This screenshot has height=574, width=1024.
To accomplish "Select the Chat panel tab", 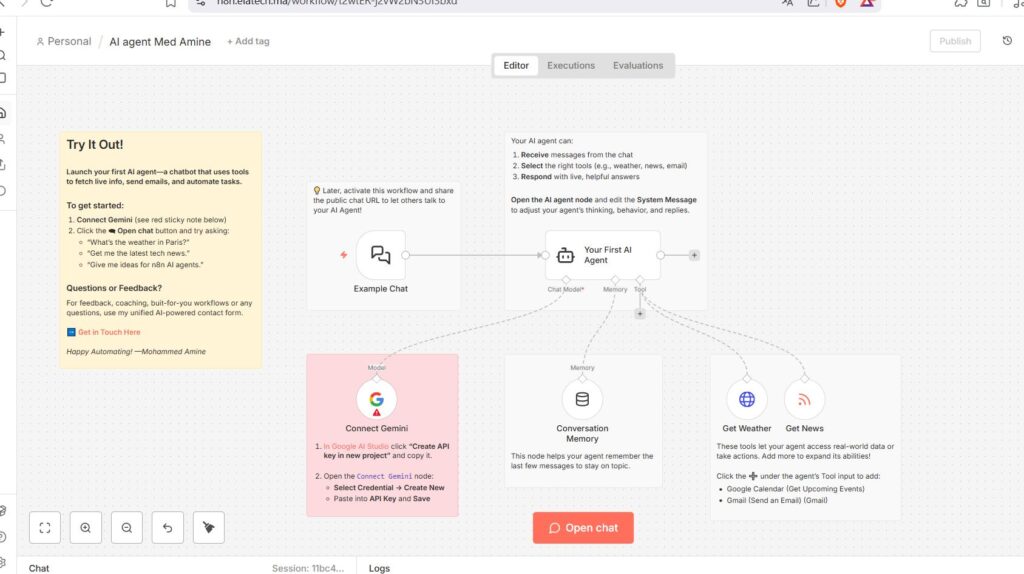I will (x=39, y=568).
